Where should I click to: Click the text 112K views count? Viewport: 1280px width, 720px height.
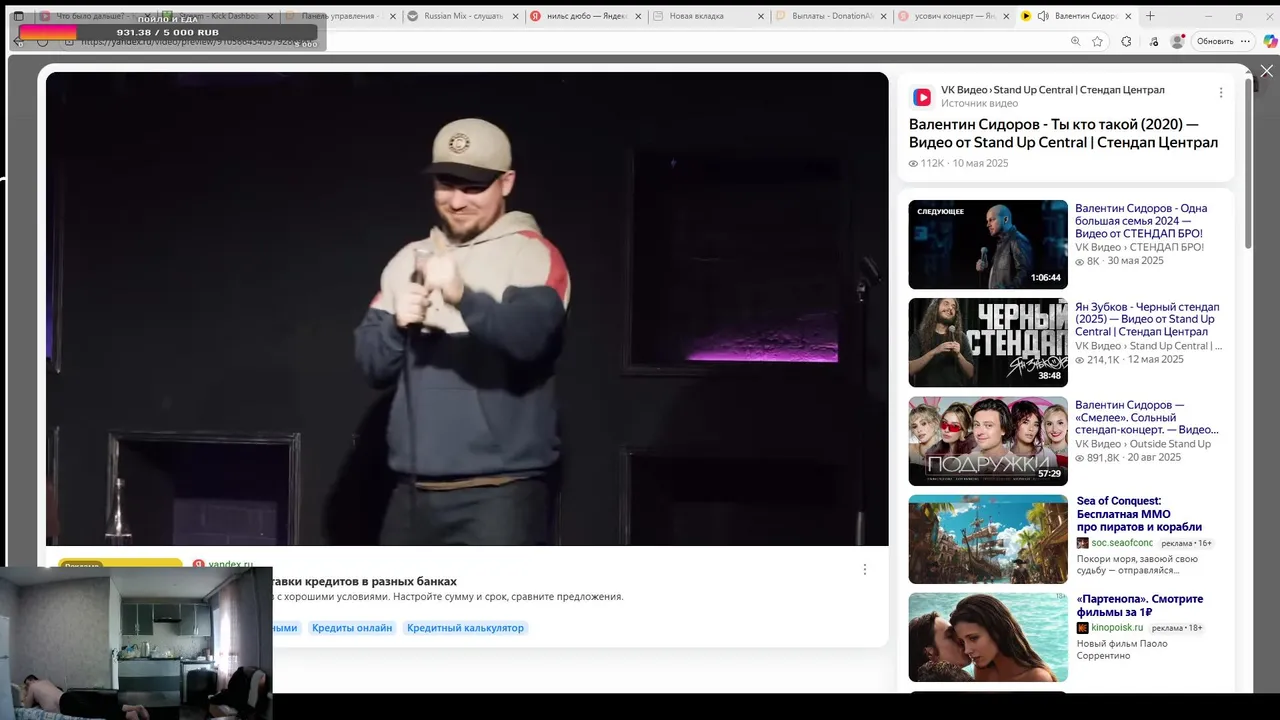[932, 163]
